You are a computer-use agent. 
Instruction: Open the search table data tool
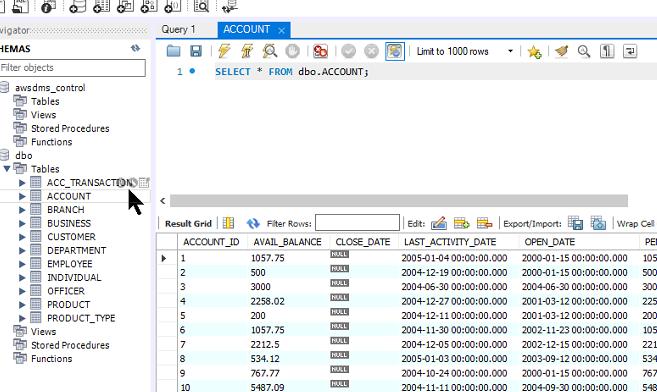(202, 6)
